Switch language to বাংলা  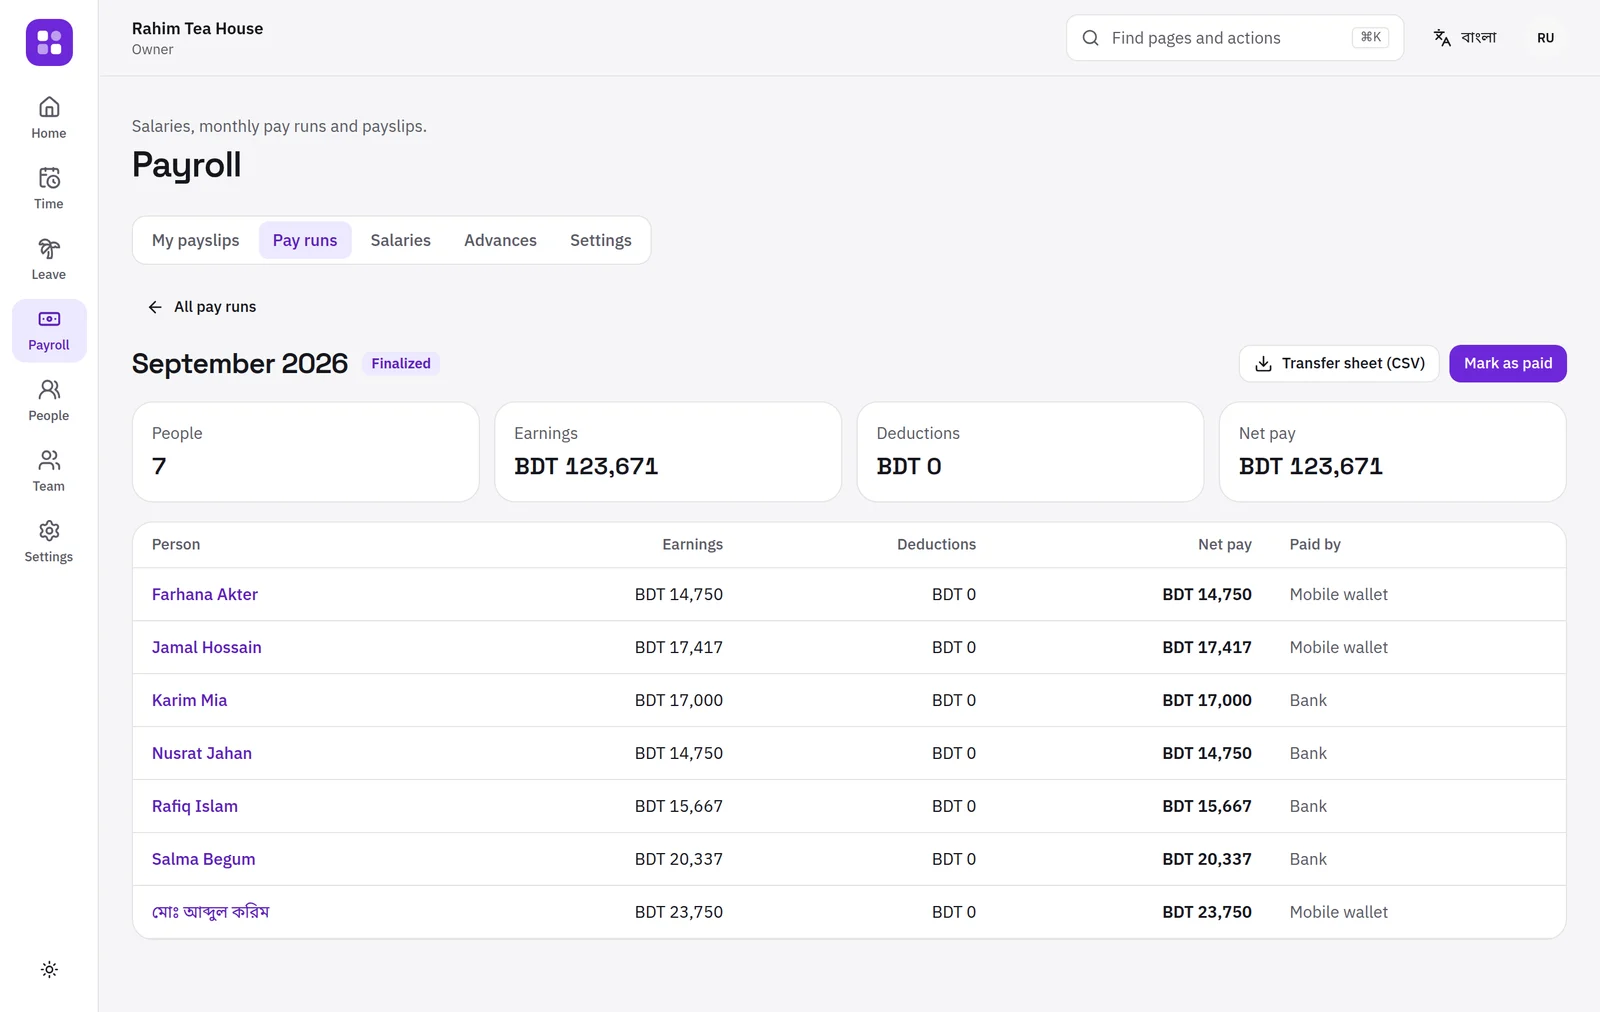pos(1465,38)
